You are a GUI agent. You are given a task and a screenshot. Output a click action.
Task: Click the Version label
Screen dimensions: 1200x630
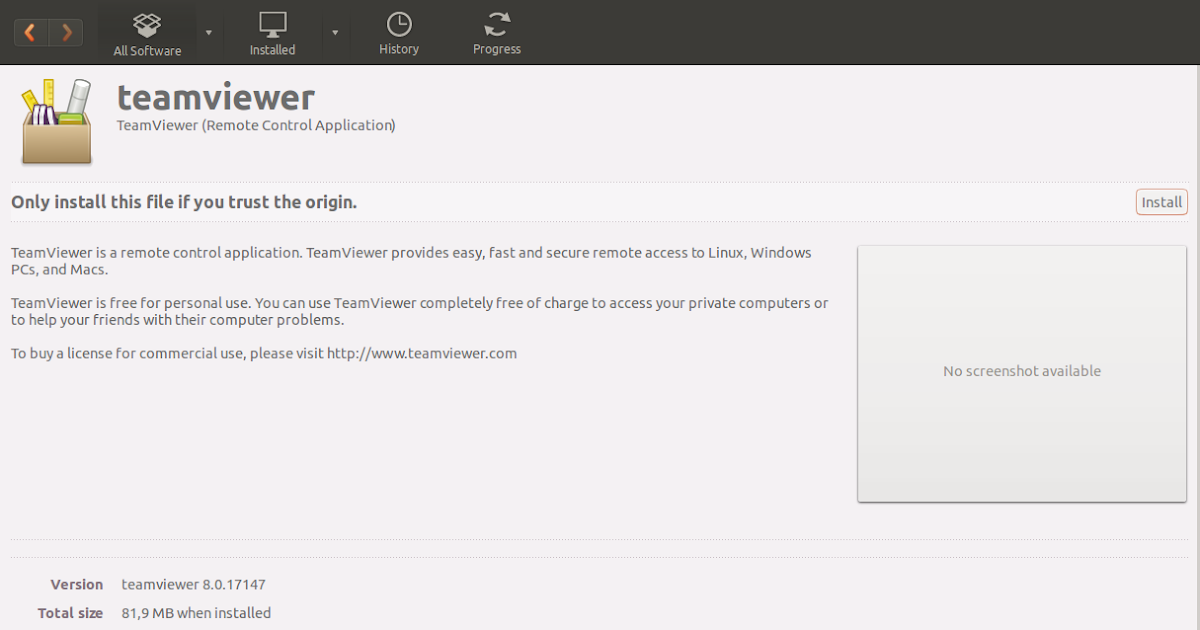77,584
